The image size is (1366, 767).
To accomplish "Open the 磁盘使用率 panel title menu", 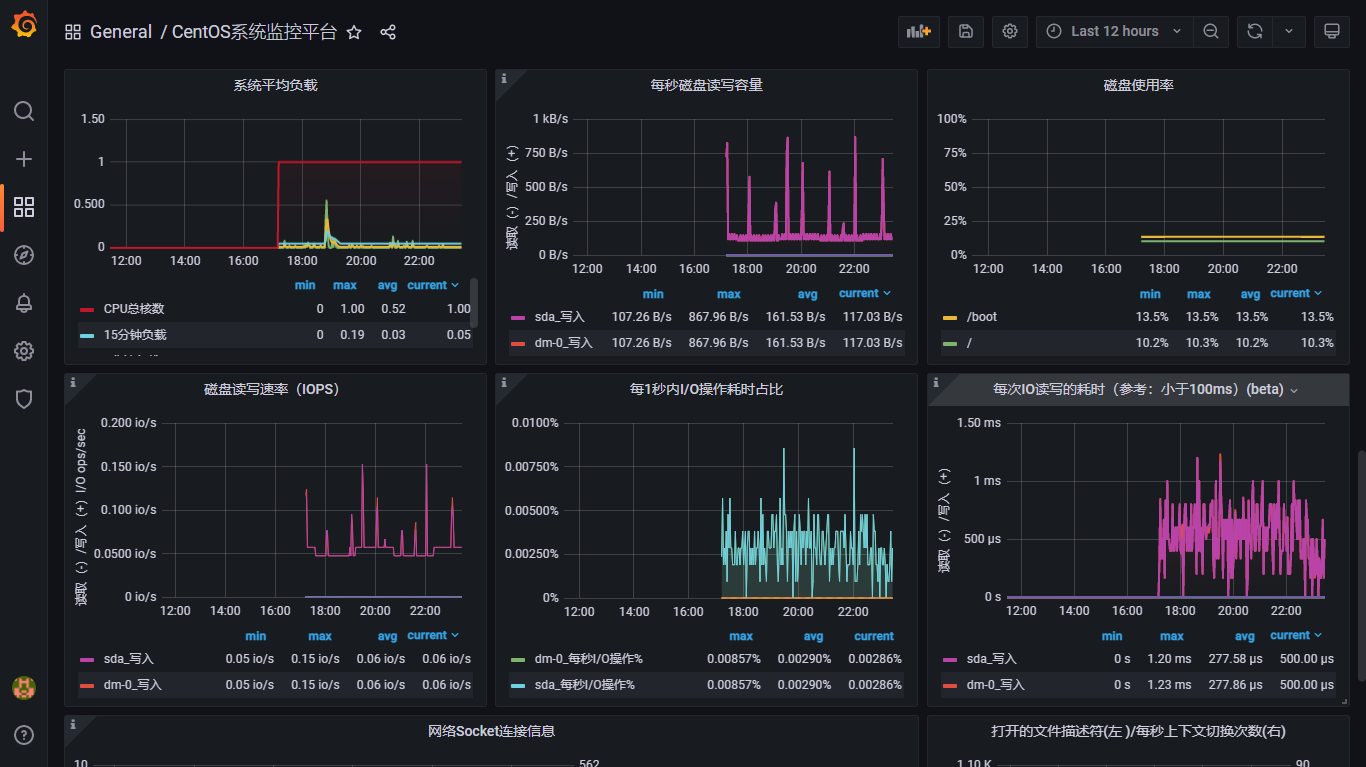I will pyautogui.click(x=1138, y=86).
